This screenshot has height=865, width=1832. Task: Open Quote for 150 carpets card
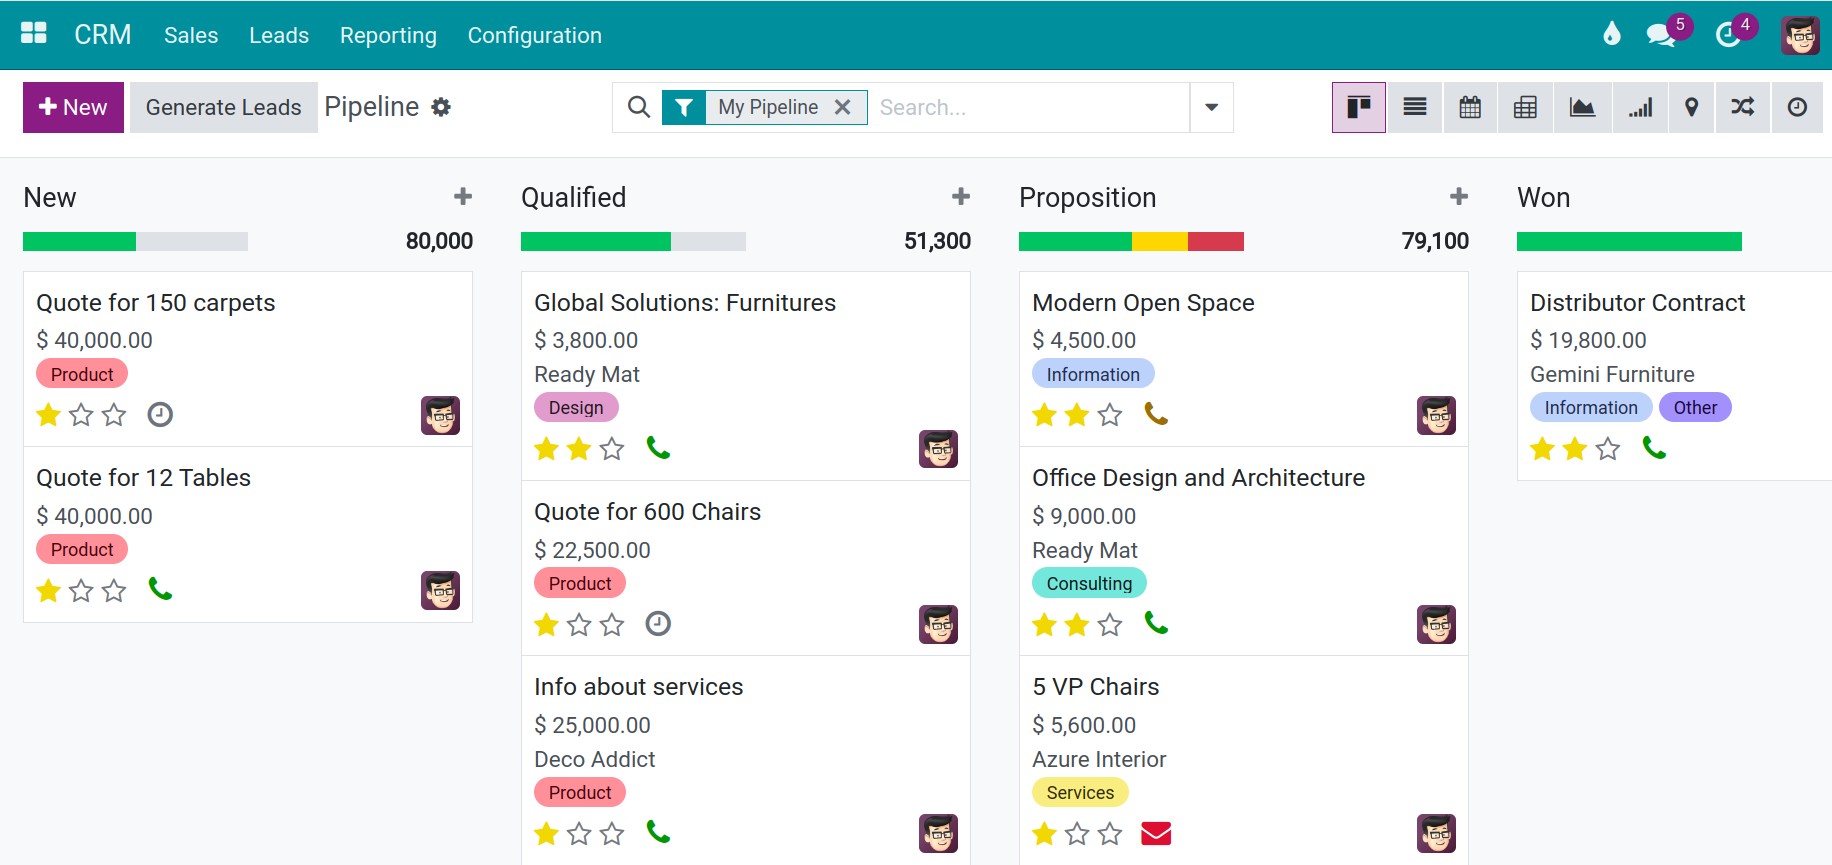click(x=248, y=359)
